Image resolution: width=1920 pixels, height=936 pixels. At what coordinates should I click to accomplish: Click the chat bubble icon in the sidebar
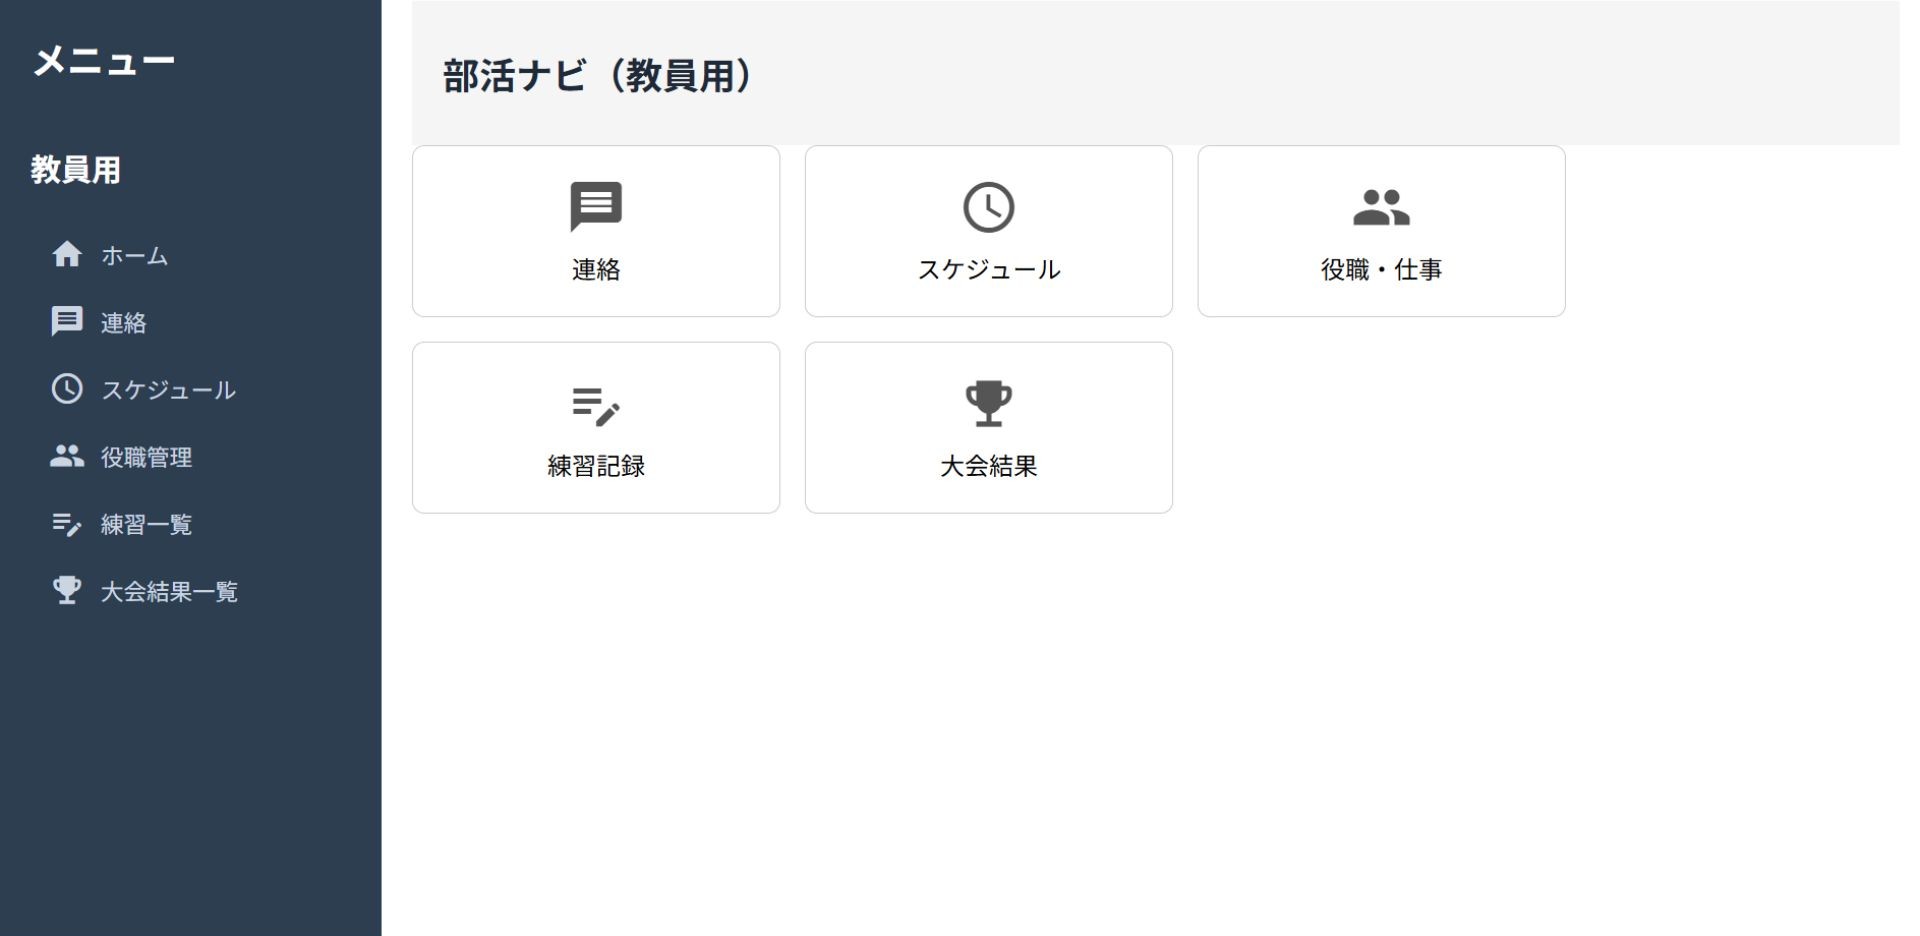tap(67, 322)
